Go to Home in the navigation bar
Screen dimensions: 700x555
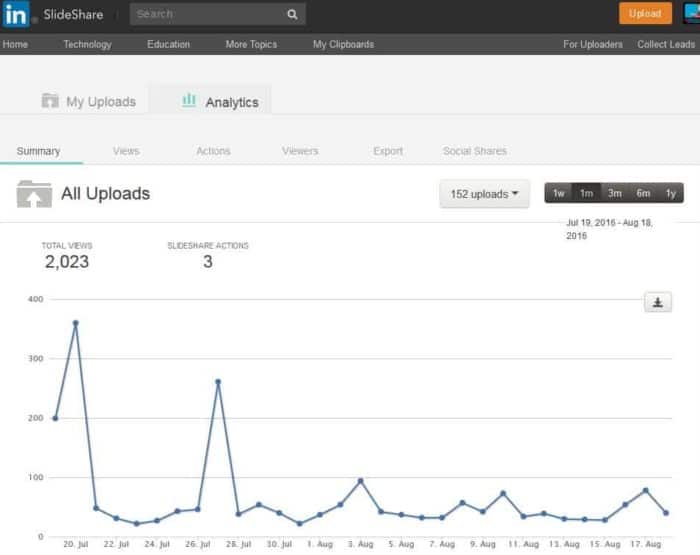15,44
